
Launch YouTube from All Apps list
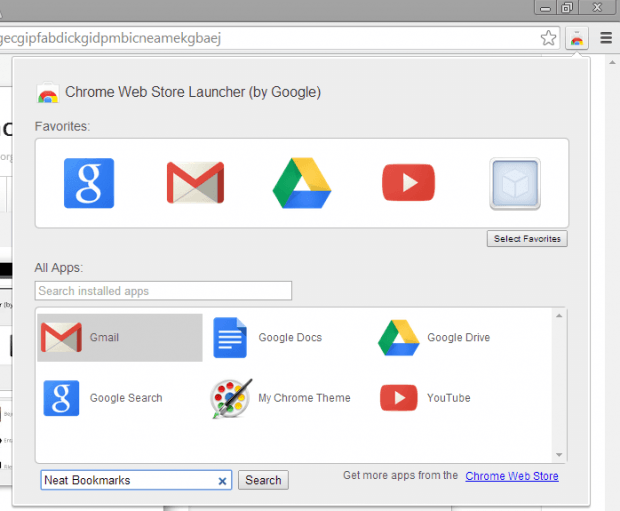pos(399,398)
